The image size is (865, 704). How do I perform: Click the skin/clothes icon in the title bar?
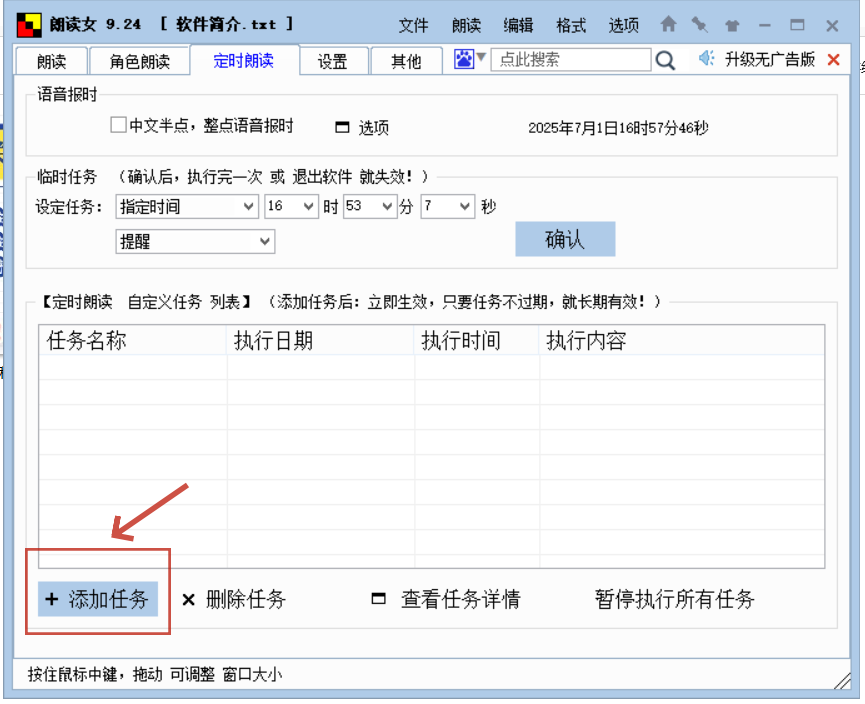click(x=730, y=23)
